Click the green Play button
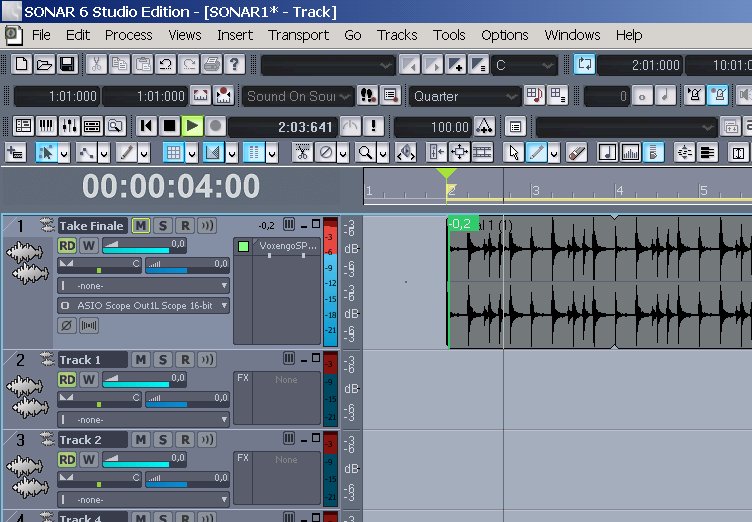 coord(192,126)
